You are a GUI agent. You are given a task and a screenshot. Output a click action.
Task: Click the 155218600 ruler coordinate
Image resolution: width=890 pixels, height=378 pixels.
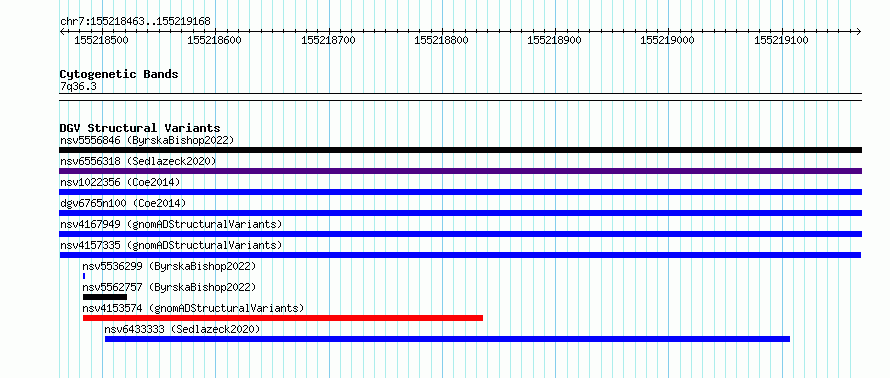[x=215, y=40]
